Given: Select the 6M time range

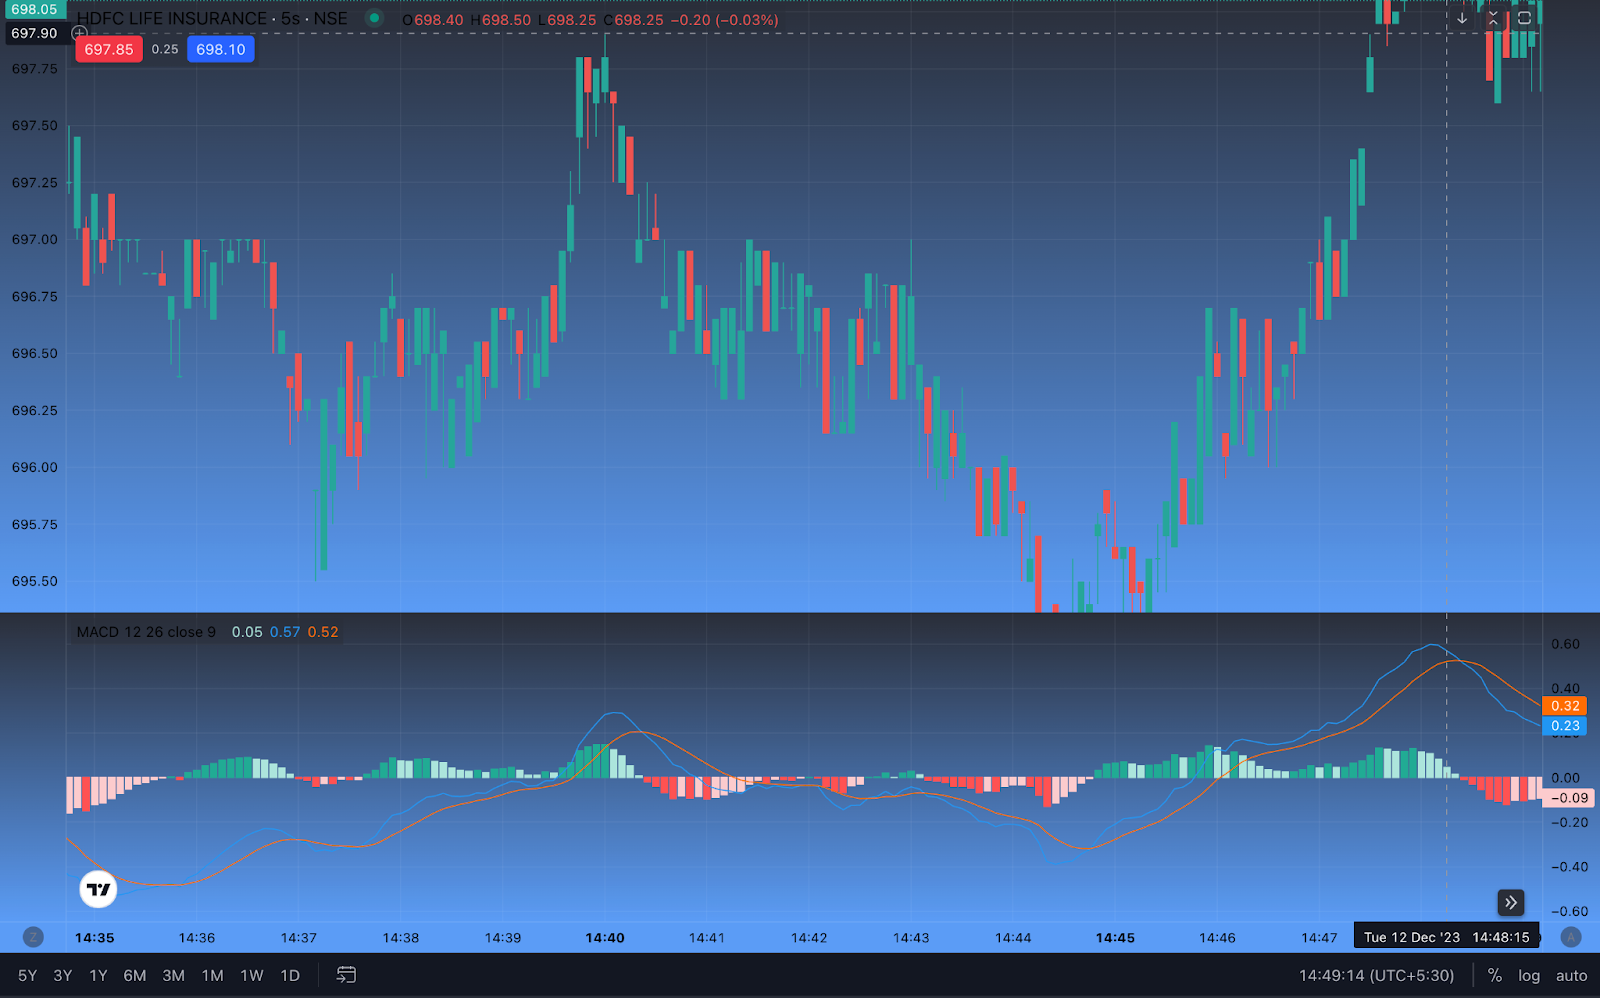Looking at the screenshot, I should click(135, 975).
